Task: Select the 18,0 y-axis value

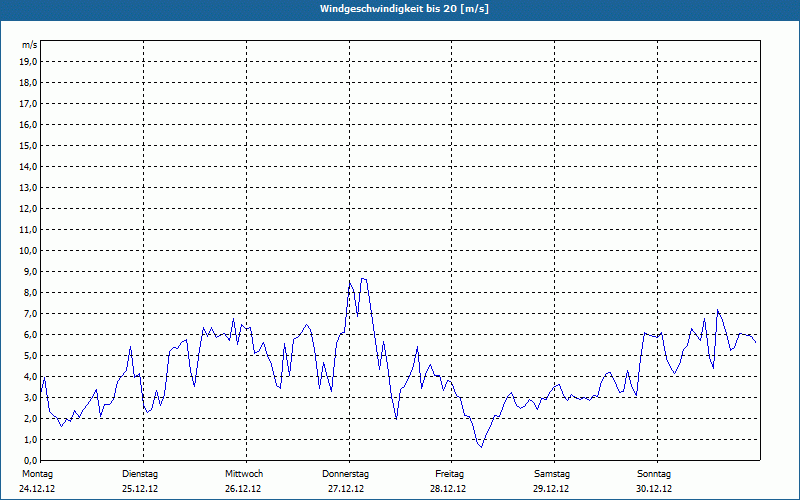Action: [28, 83]
